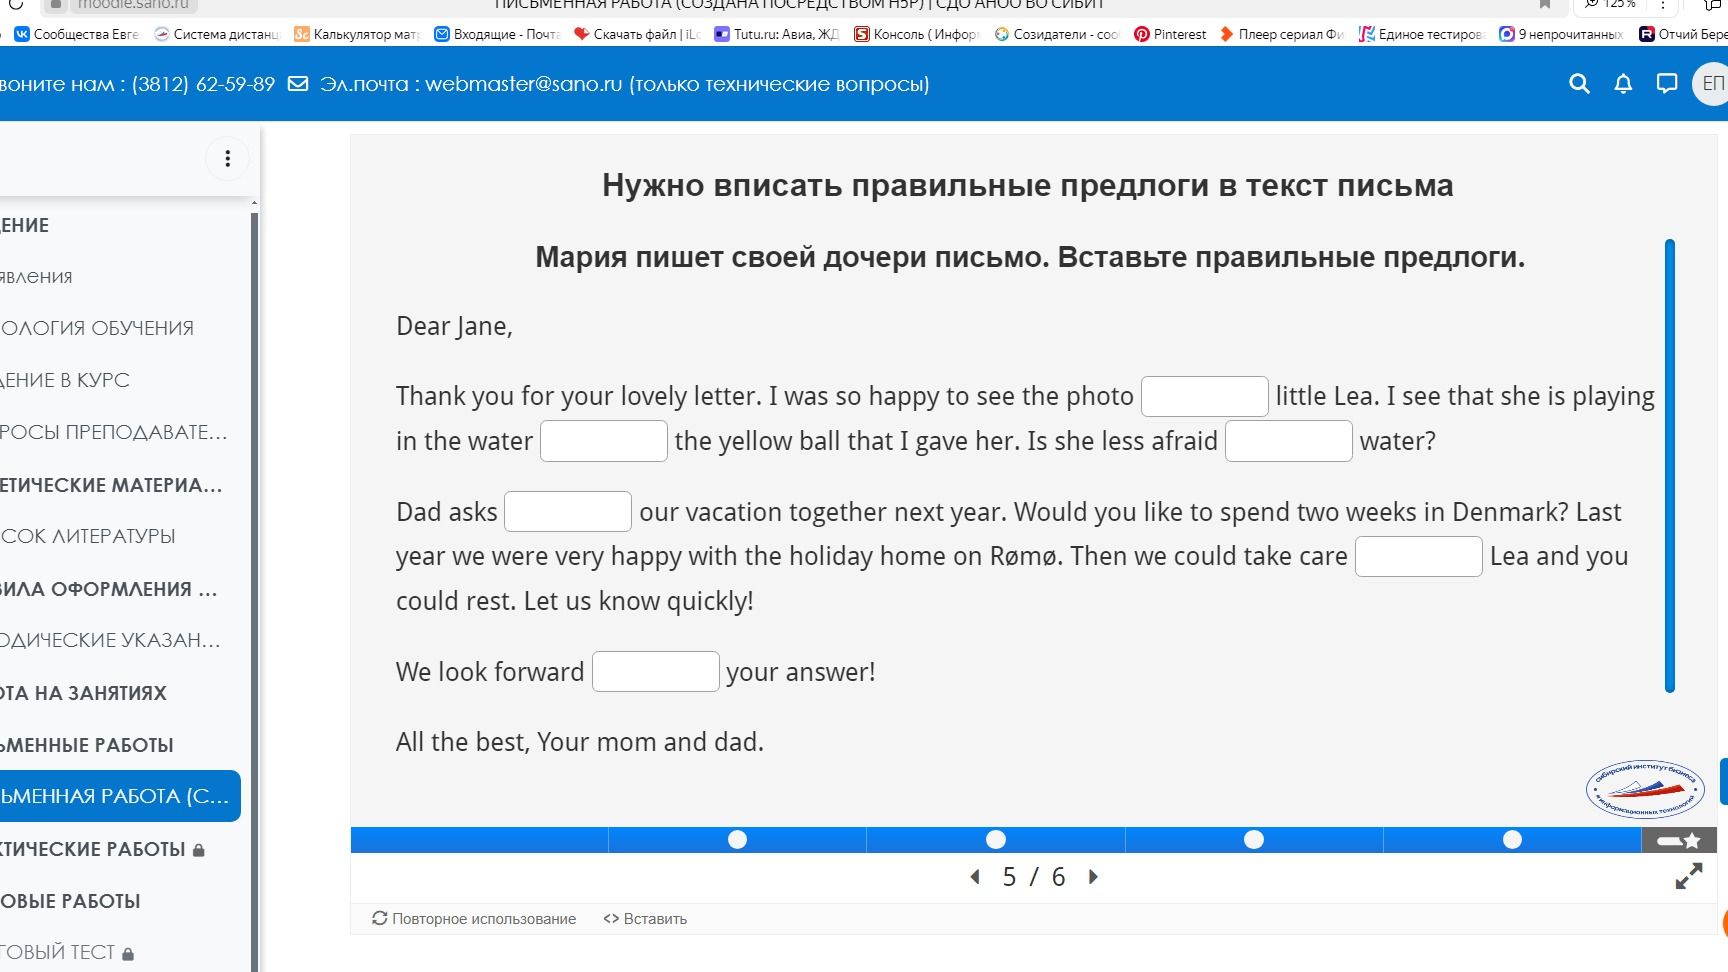
Task: Click the blank after 'see the photo'
Action: (x=1205, y=397)
